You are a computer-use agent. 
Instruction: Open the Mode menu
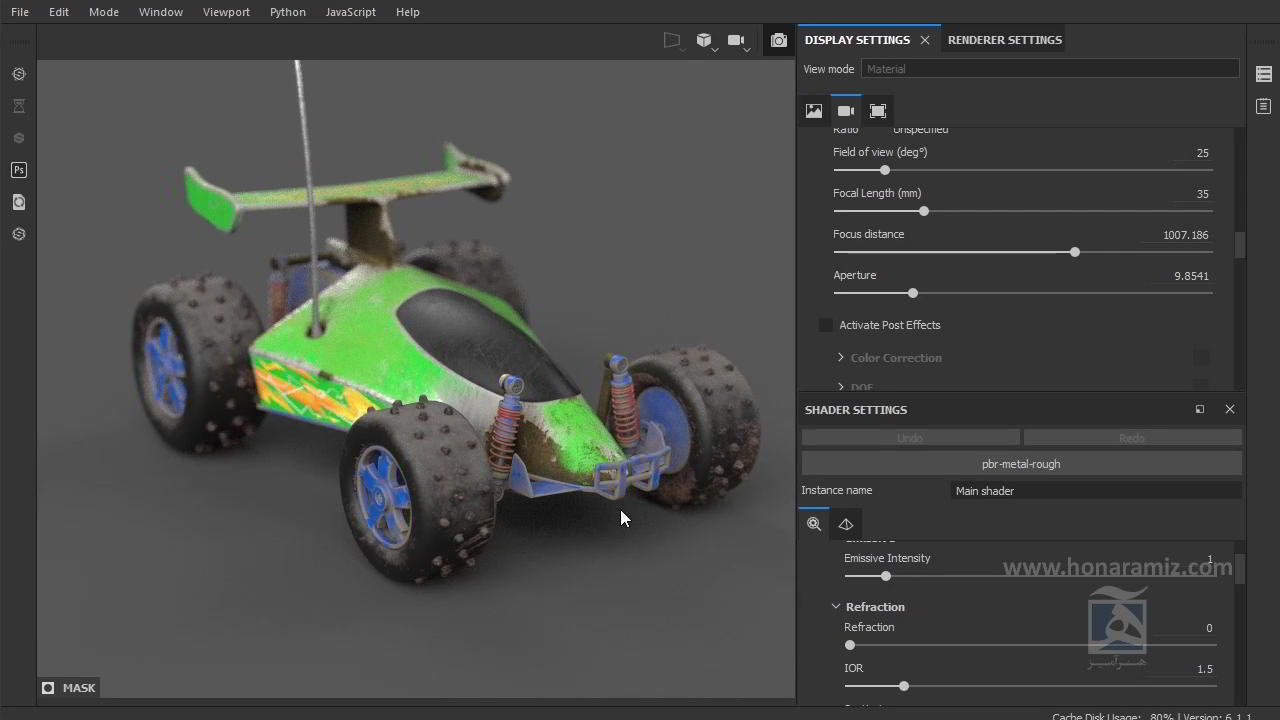click(104, 12)
